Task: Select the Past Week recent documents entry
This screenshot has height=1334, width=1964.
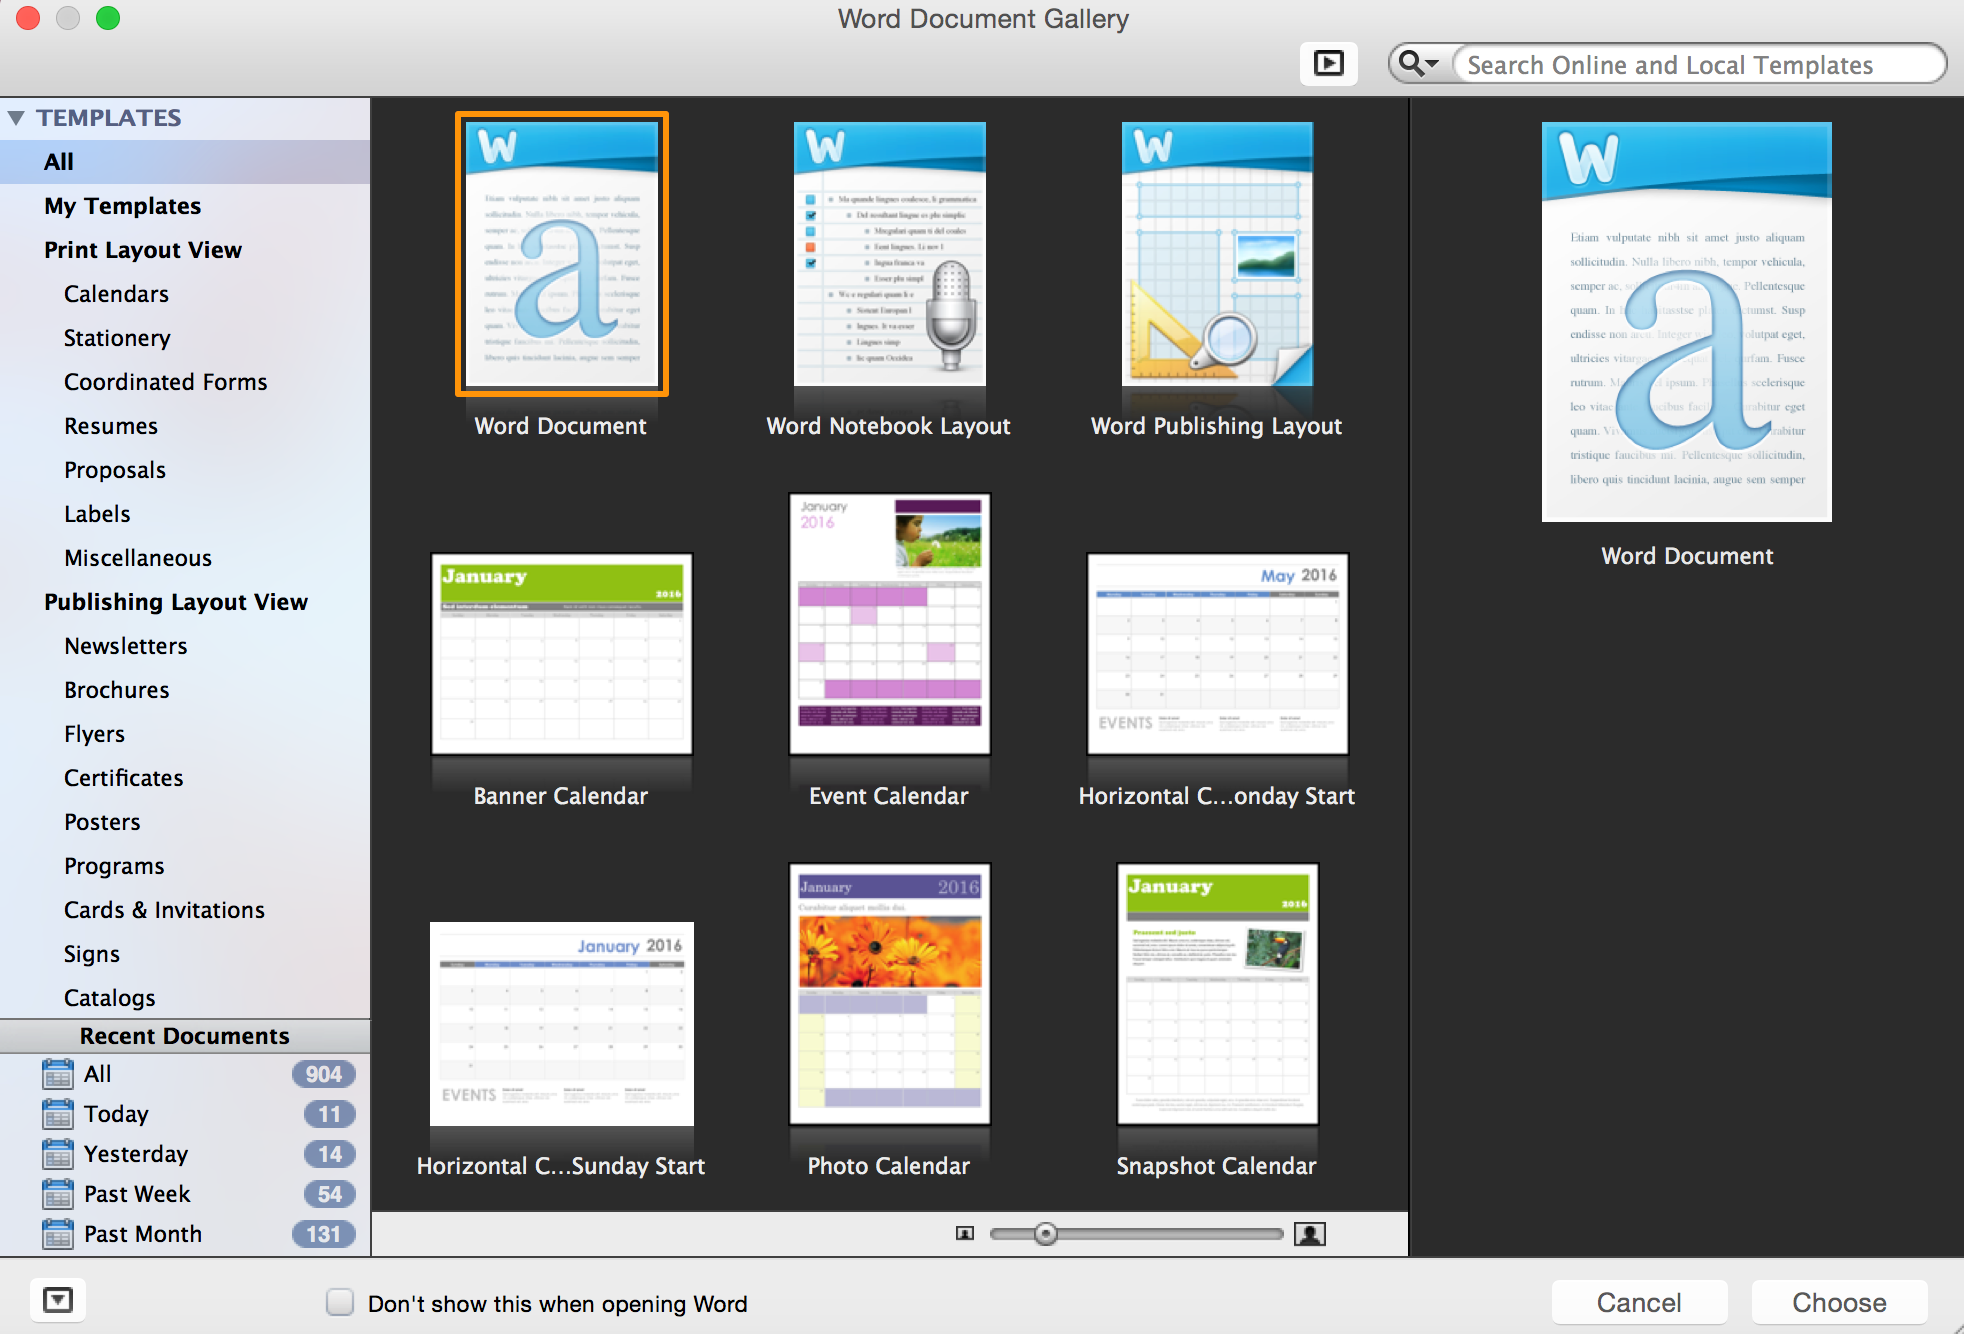Action: tap(137, 1194)
